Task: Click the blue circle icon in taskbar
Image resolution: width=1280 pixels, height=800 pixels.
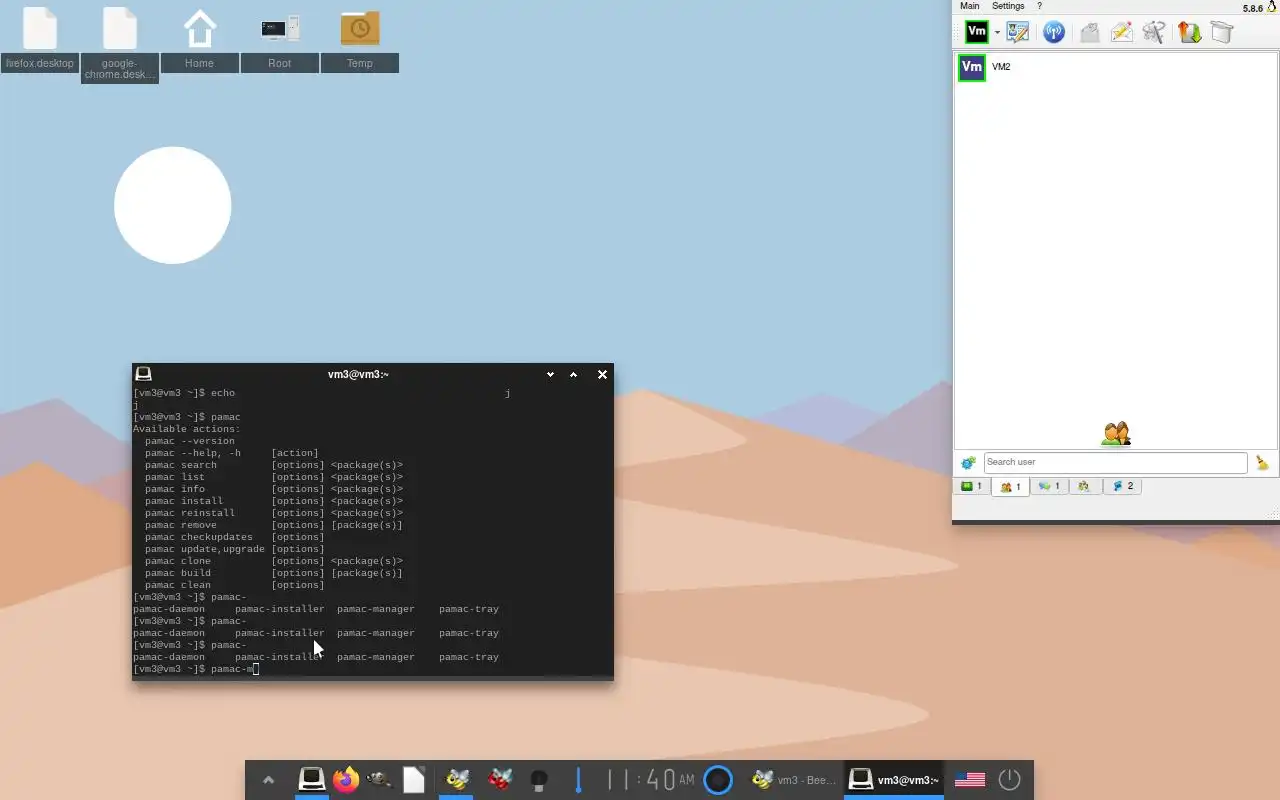Action: coord(718,779)
